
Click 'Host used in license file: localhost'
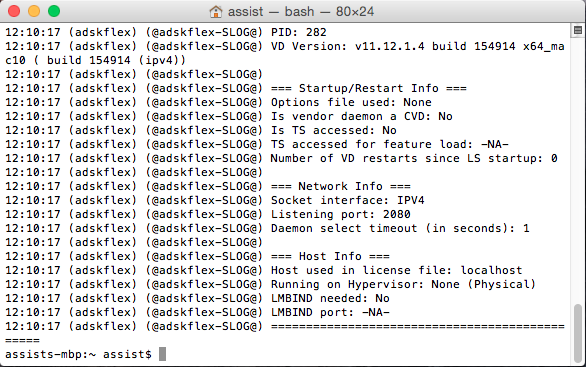(397, 270)
